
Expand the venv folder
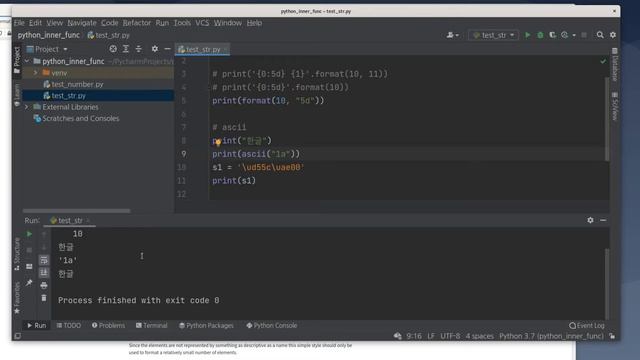tap(36, 73)
